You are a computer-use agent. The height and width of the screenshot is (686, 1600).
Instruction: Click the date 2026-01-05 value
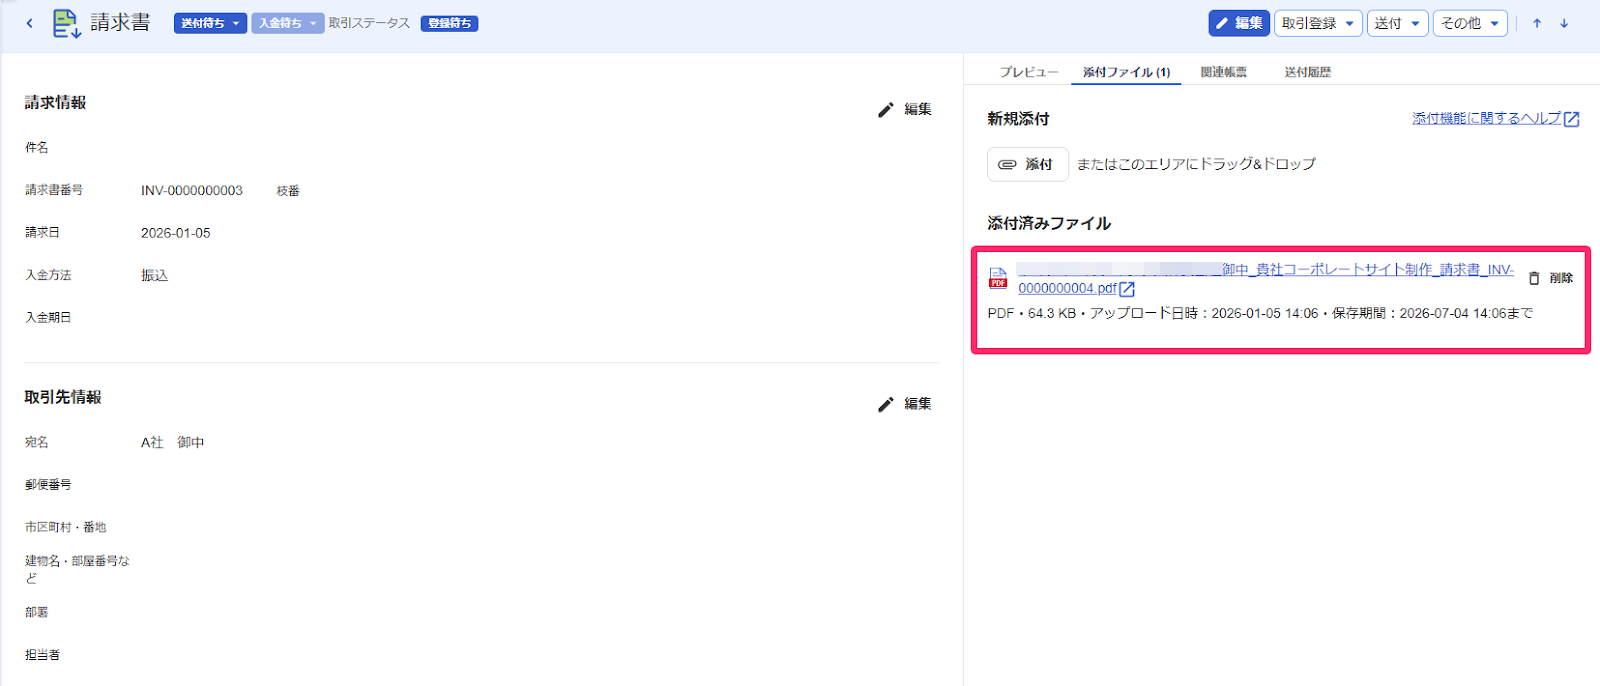point(175,233)
